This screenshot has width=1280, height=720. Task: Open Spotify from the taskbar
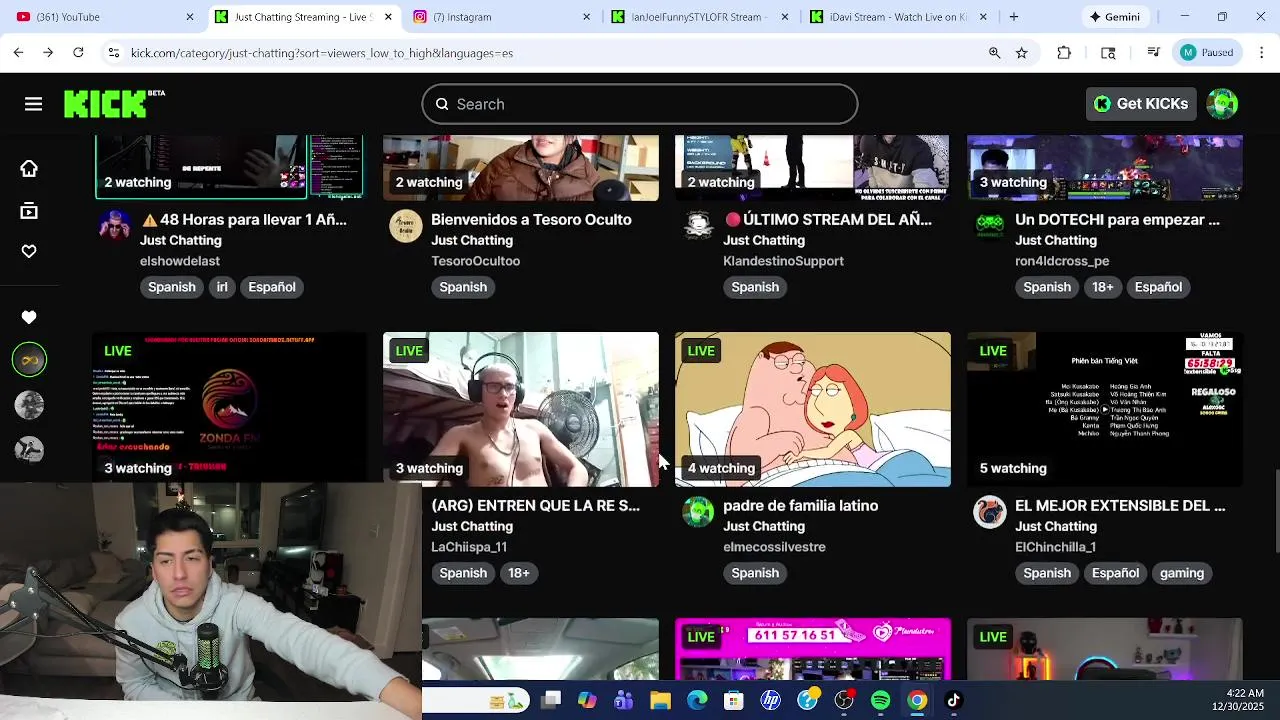[x=880, y=700]
